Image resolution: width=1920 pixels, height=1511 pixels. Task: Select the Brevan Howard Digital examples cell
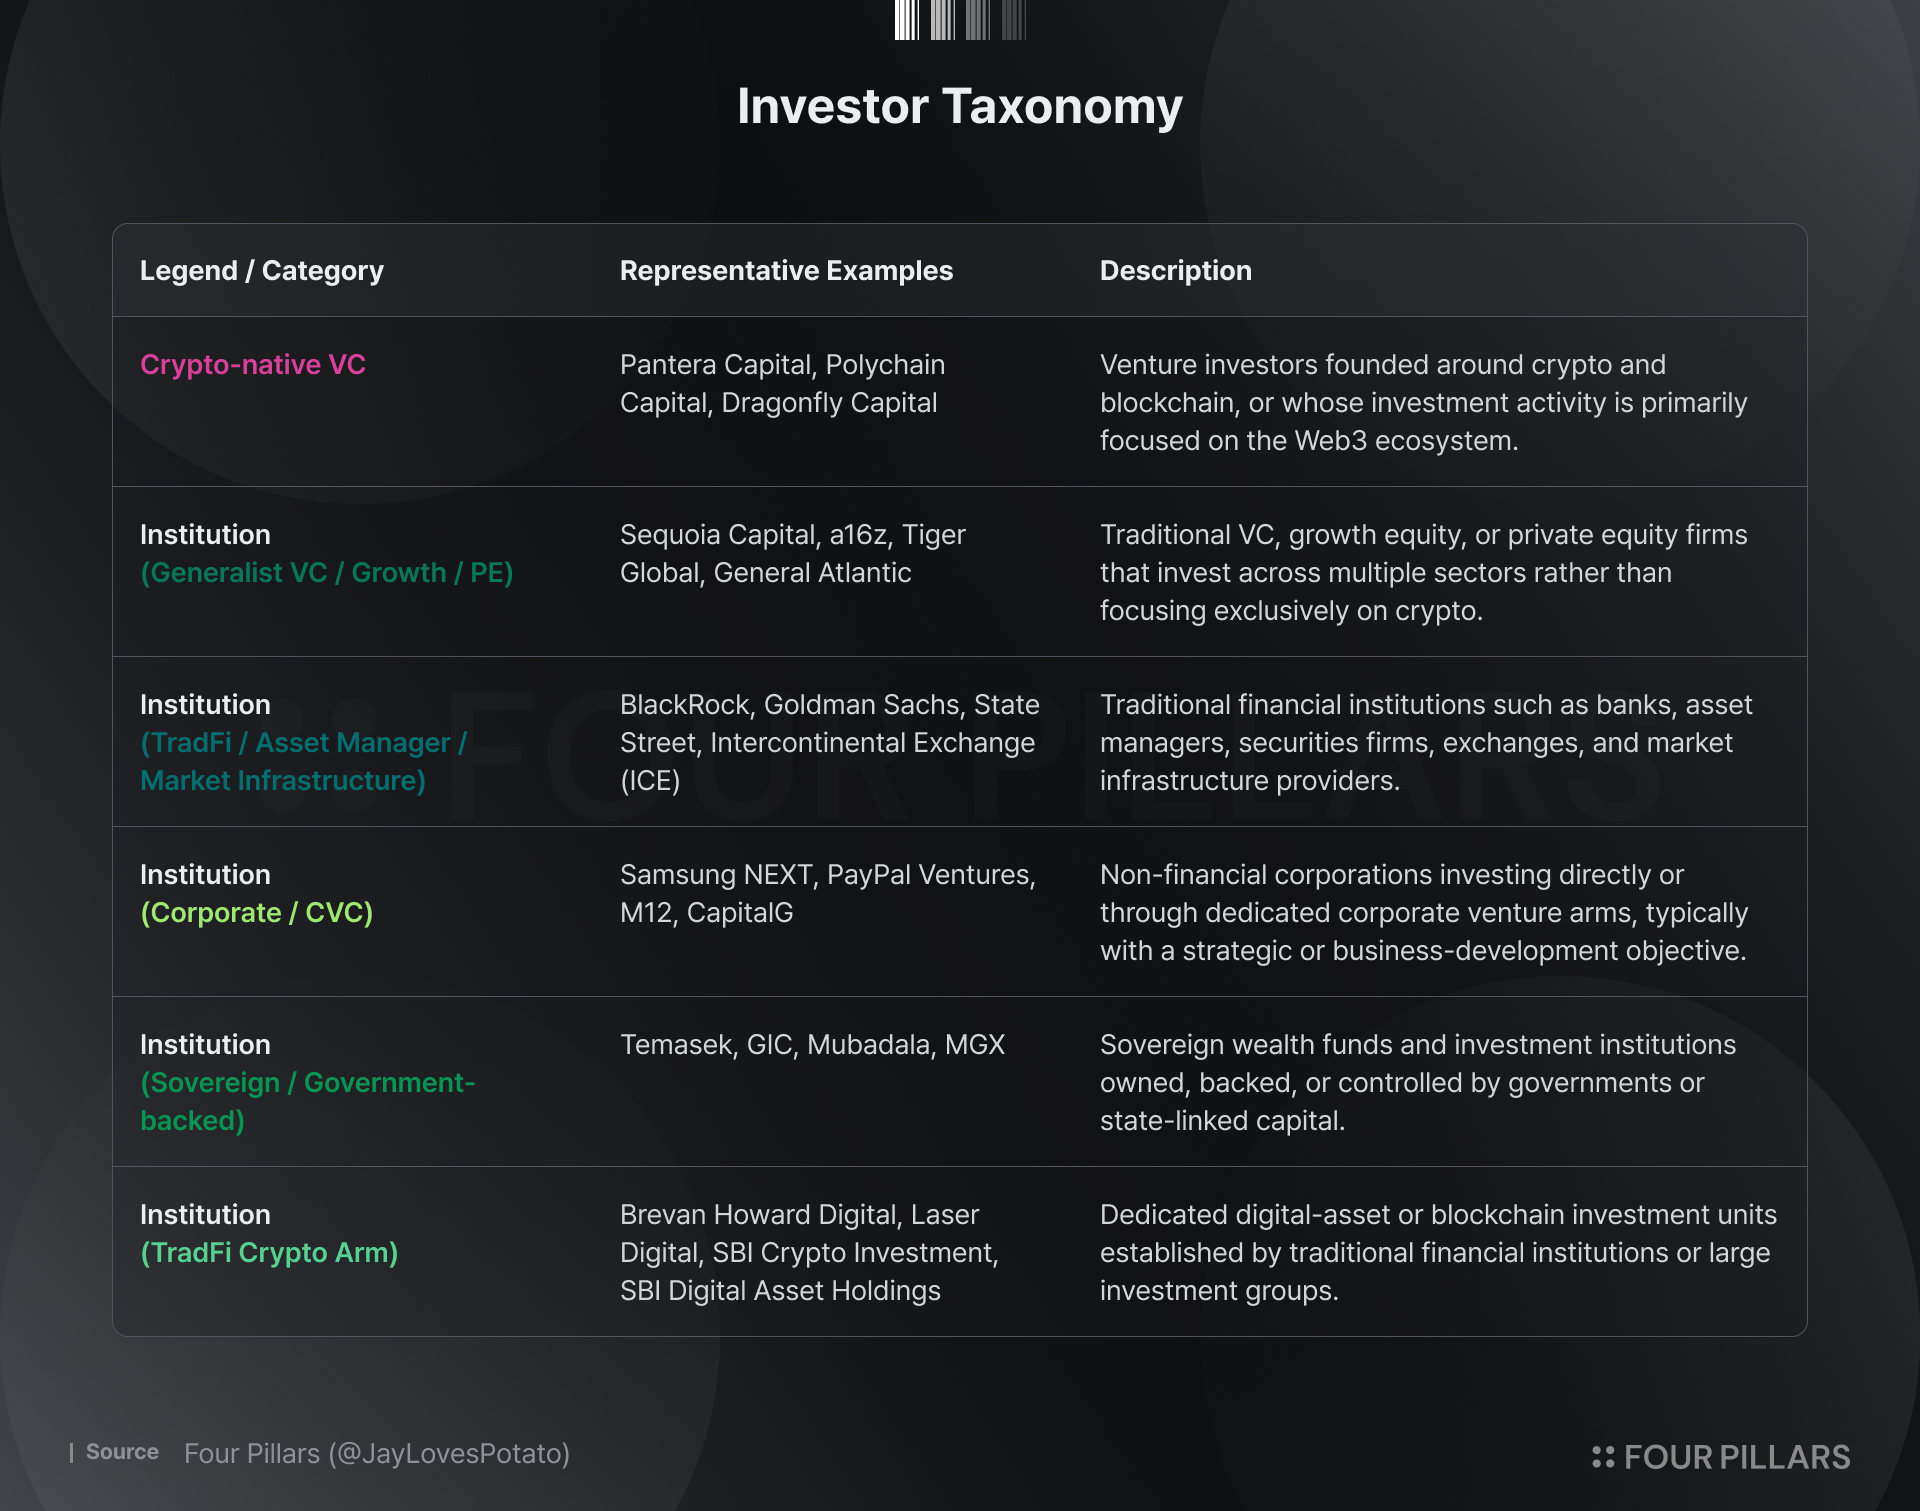[810, 1253]
